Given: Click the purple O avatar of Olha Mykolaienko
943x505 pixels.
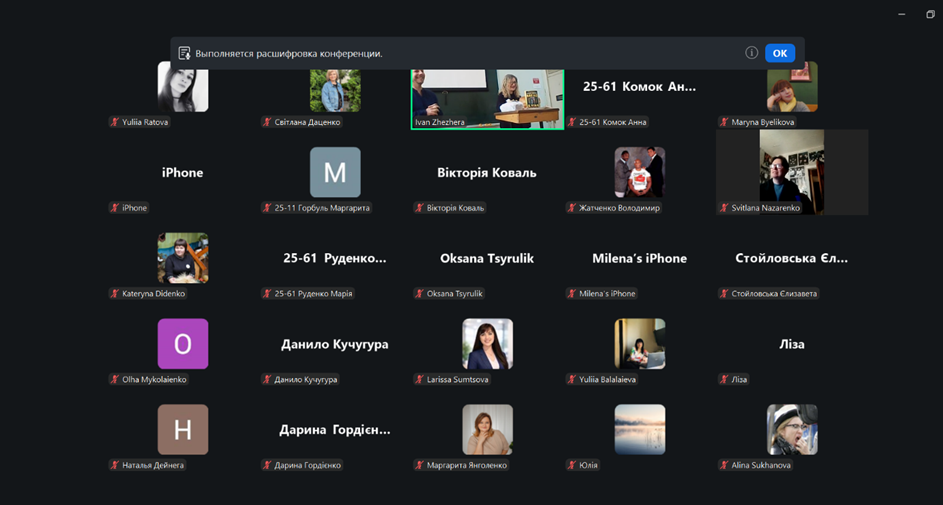Looking at the screenshot, I should click(183, 344).
